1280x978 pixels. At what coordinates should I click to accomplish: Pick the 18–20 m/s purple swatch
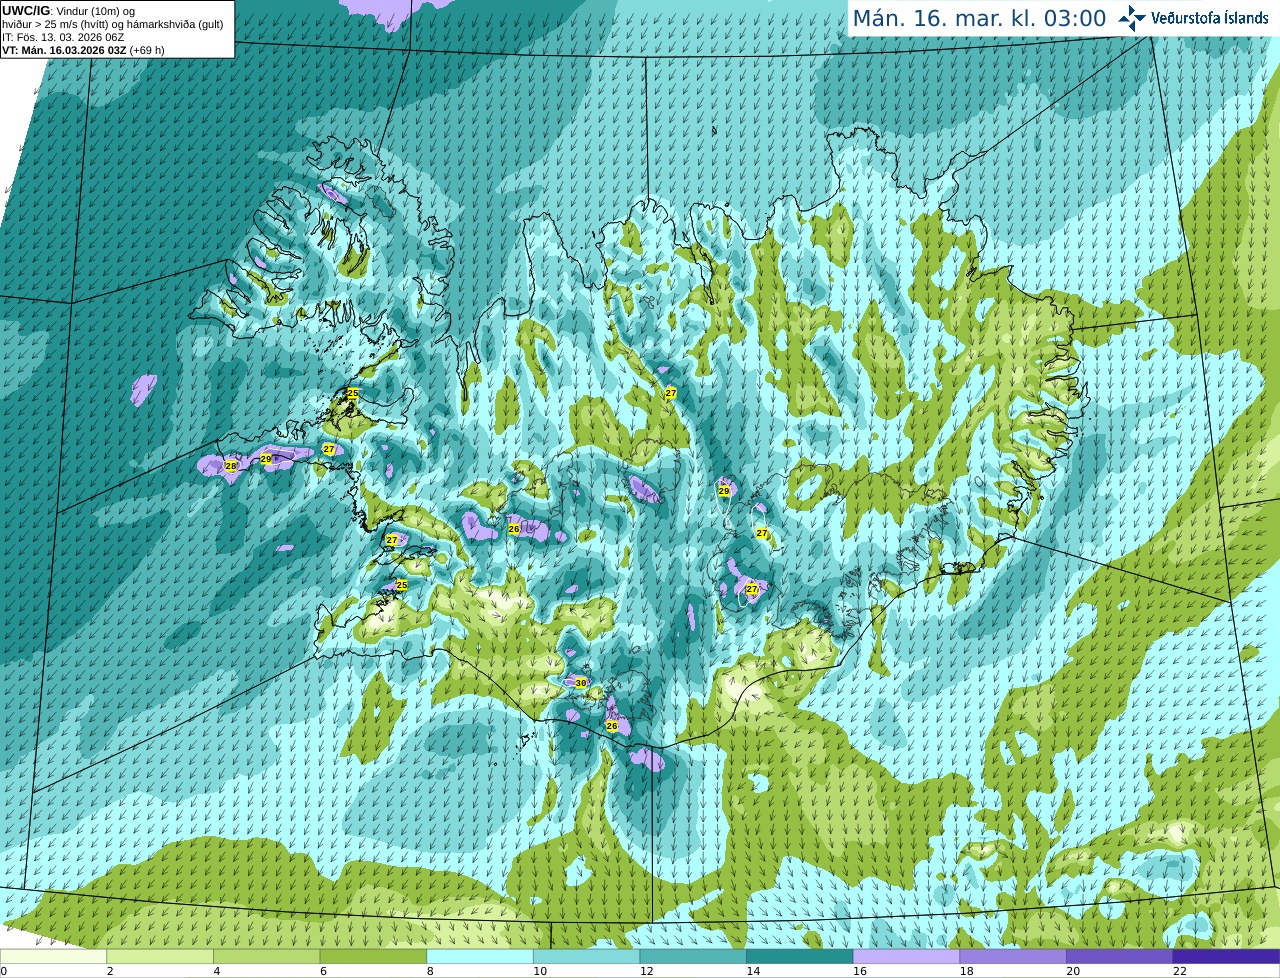pyautogui.click(x=1013, y=956)
